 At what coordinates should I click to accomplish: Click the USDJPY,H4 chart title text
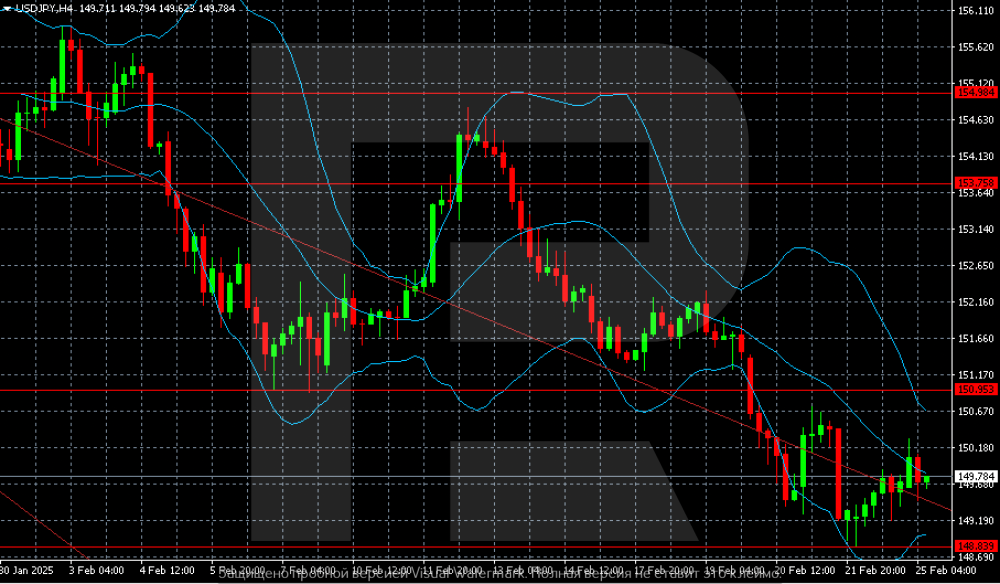pyautogui.click(x=45, y=8)
